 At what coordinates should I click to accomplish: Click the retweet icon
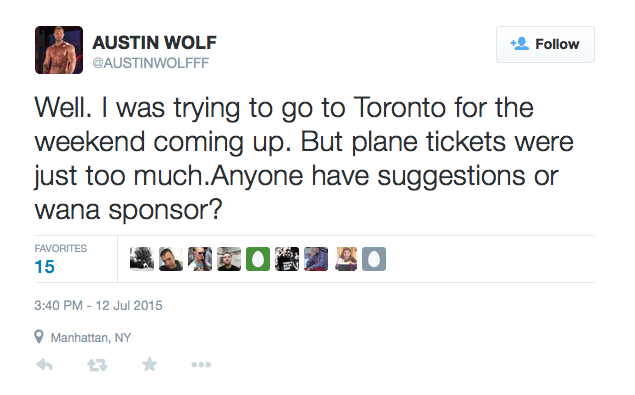pos(97,365)
